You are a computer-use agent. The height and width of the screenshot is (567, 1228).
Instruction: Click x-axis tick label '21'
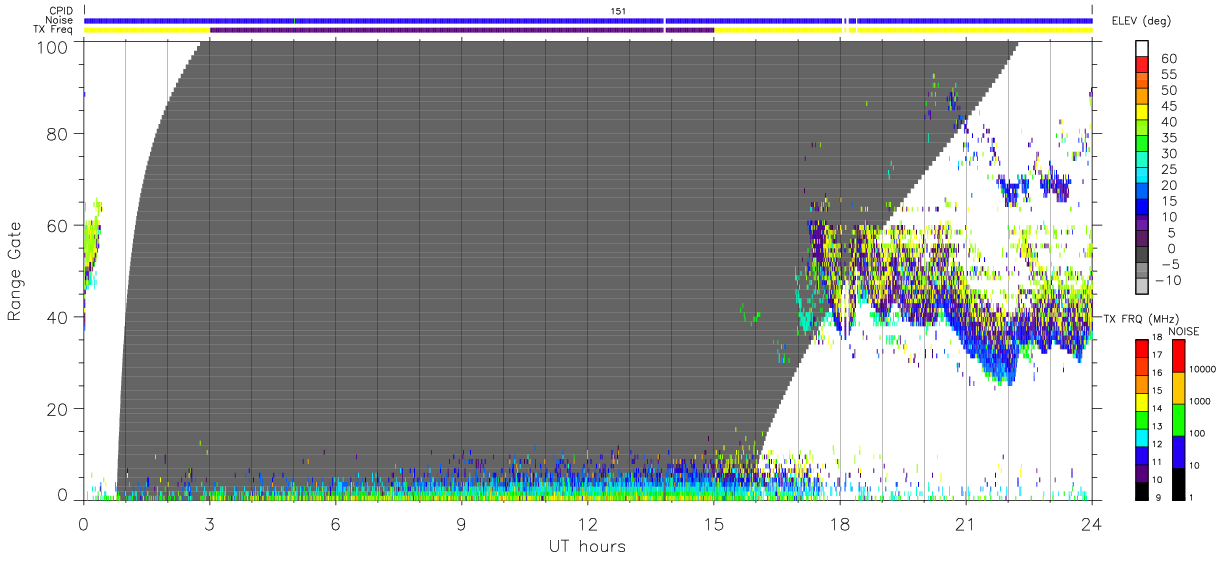tap(966, 523)
